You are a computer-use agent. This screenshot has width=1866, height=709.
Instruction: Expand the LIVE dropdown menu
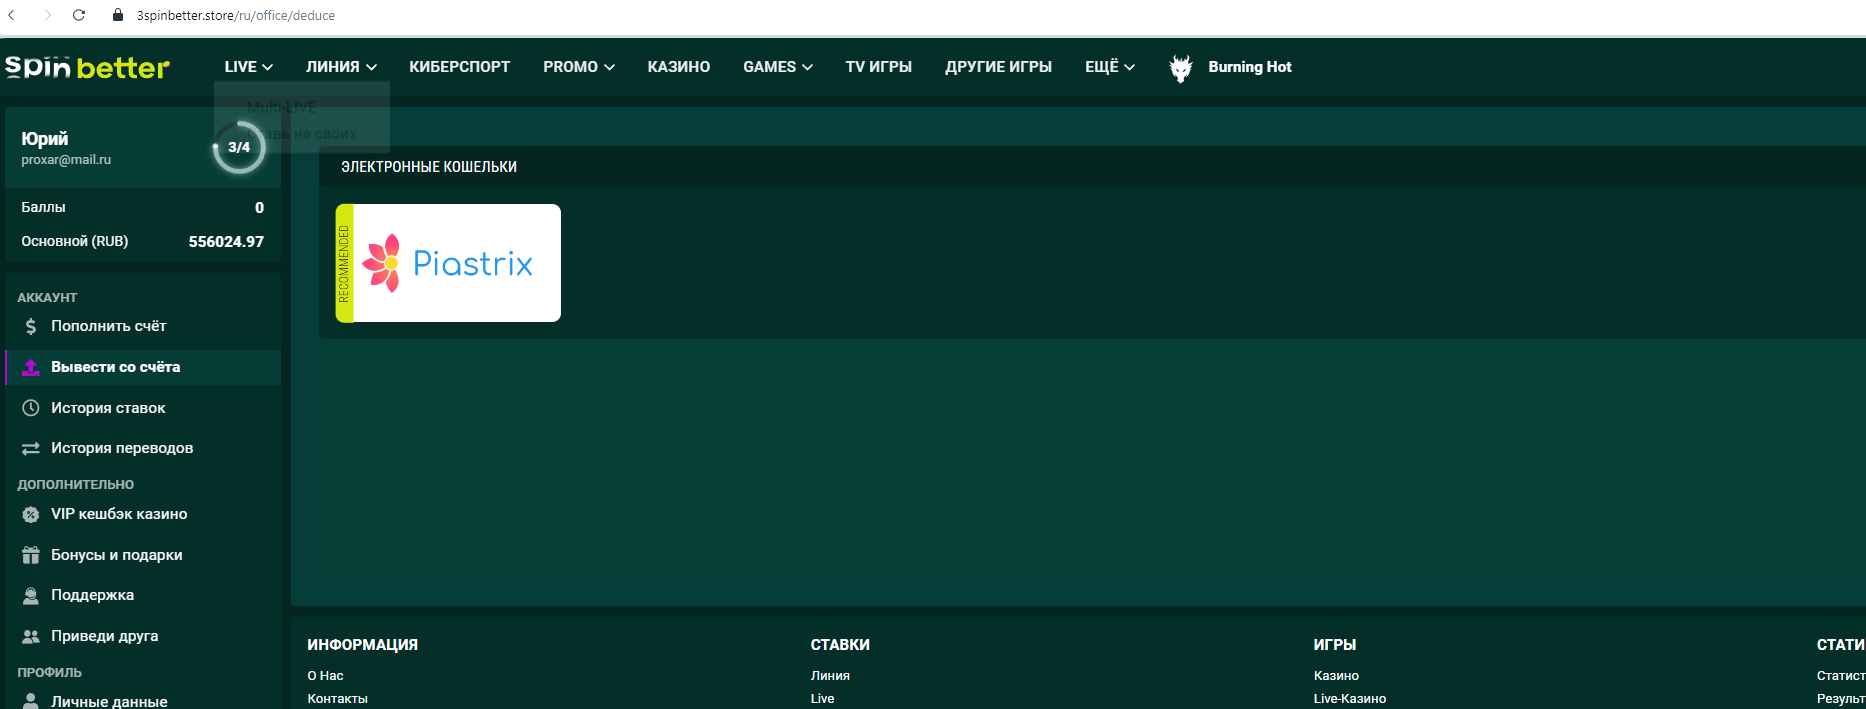(248, 67)
